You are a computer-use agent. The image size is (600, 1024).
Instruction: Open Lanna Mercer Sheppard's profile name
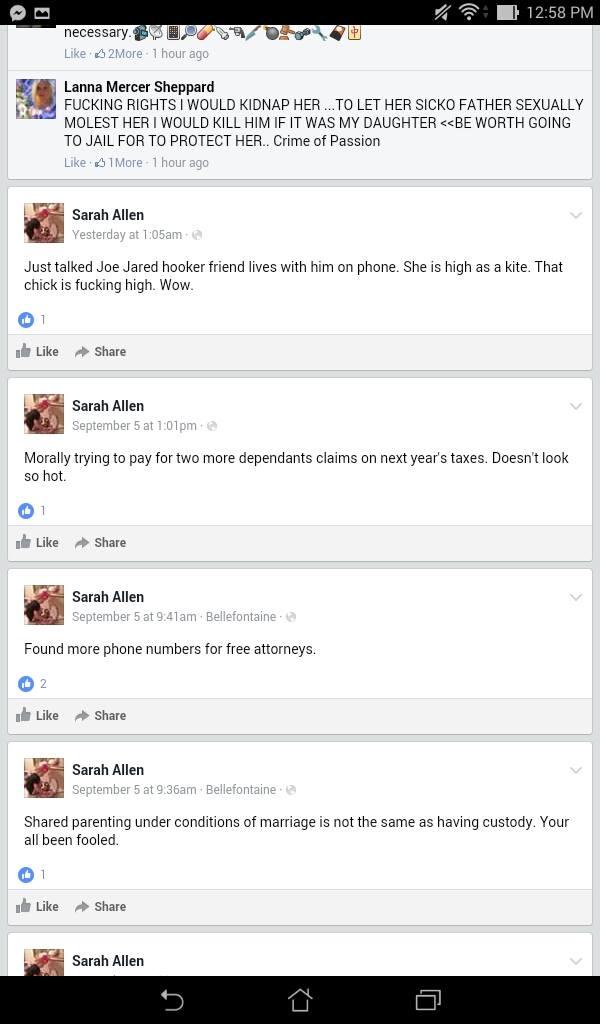tap(139, 87)
